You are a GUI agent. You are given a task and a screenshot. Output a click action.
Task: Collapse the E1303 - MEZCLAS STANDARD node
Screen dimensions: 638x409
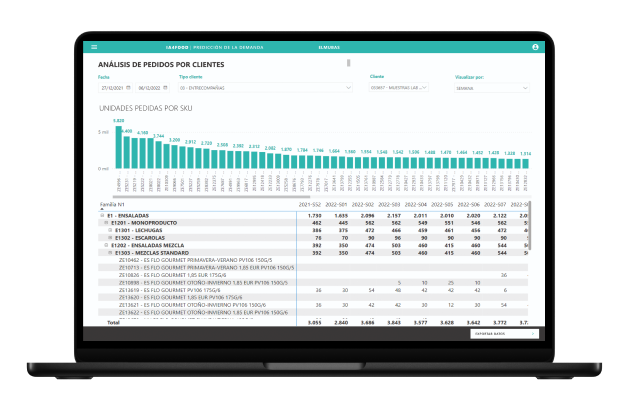coord(110,252)
